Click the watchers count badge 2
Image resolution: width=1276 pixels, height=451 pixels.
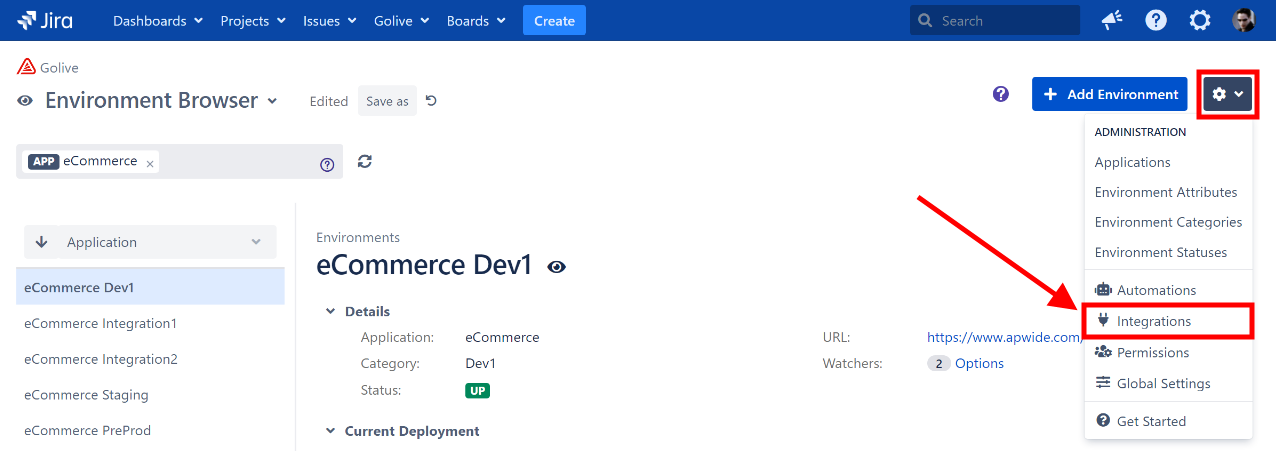click(939, 363)
